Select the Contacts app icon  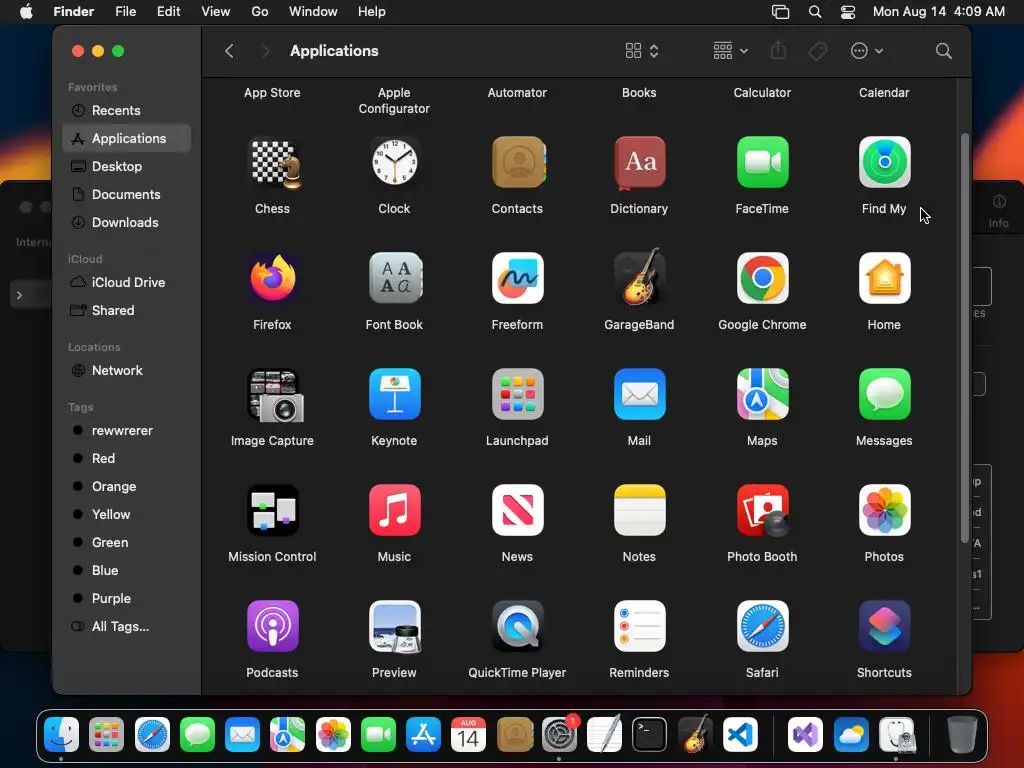(517, 163)
